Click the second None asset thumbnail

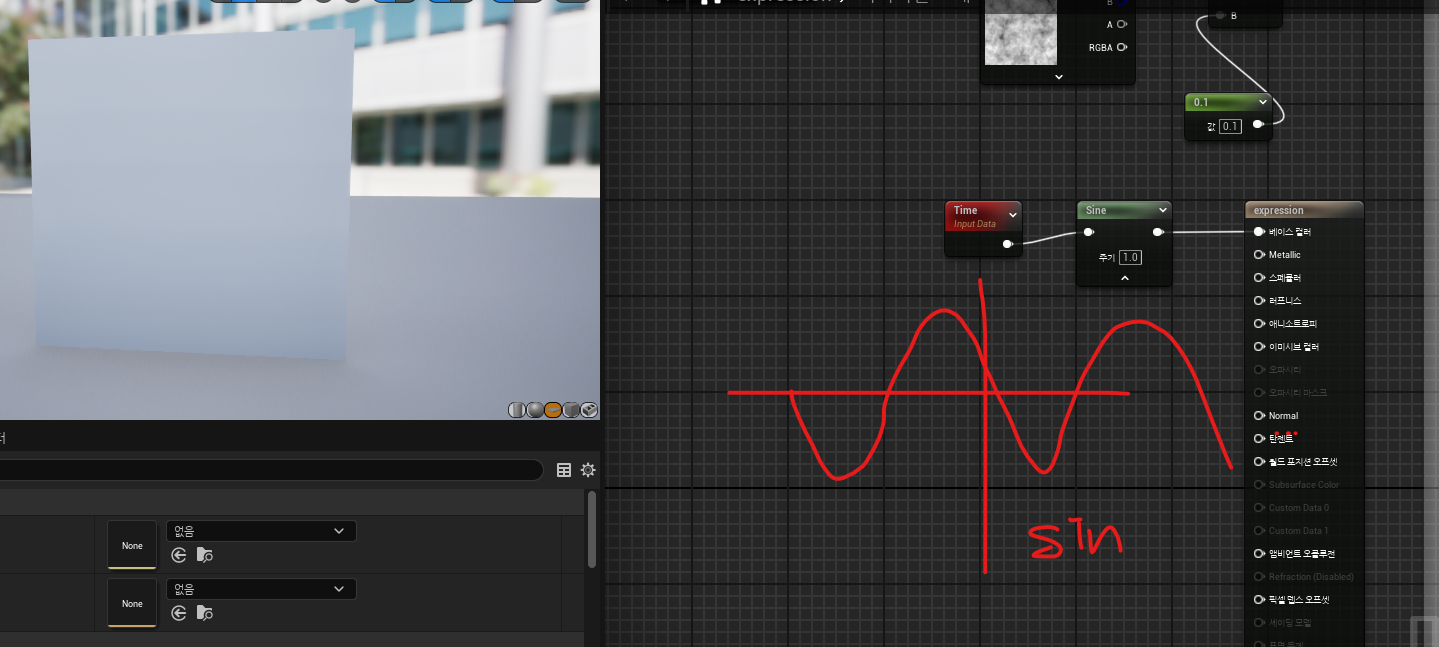coord(132,603)
